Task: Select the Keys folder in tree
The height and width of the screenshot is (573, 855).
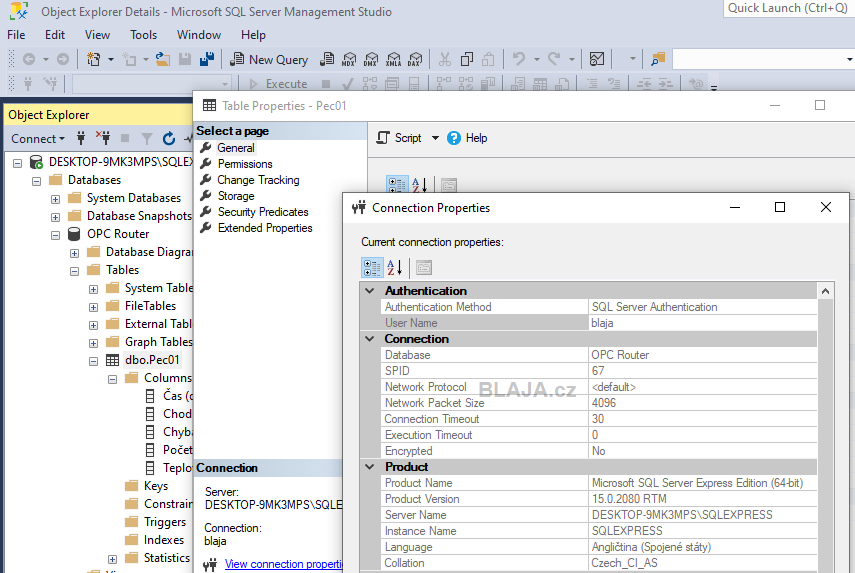Action: click(155, 486)
